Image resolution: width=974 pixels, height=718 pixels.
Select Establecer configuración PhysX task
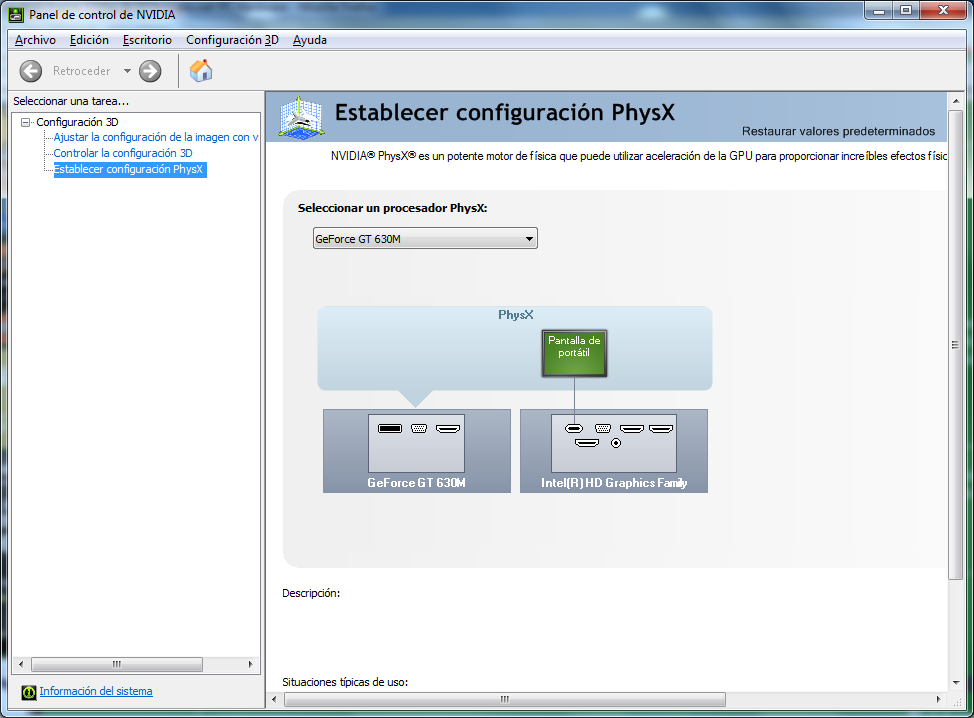click(x=129, y=170)
